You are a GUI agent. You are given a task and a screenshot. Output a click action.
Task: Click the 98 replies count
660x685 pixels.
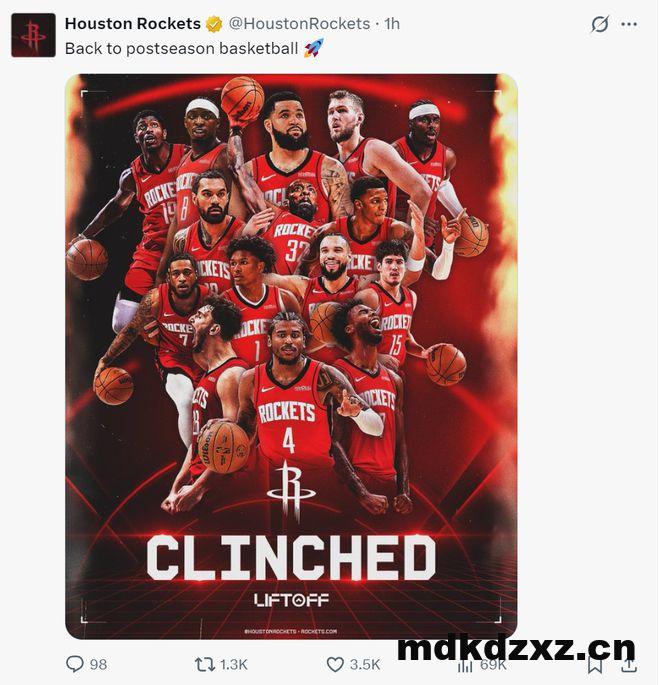(x=98, y=664)
